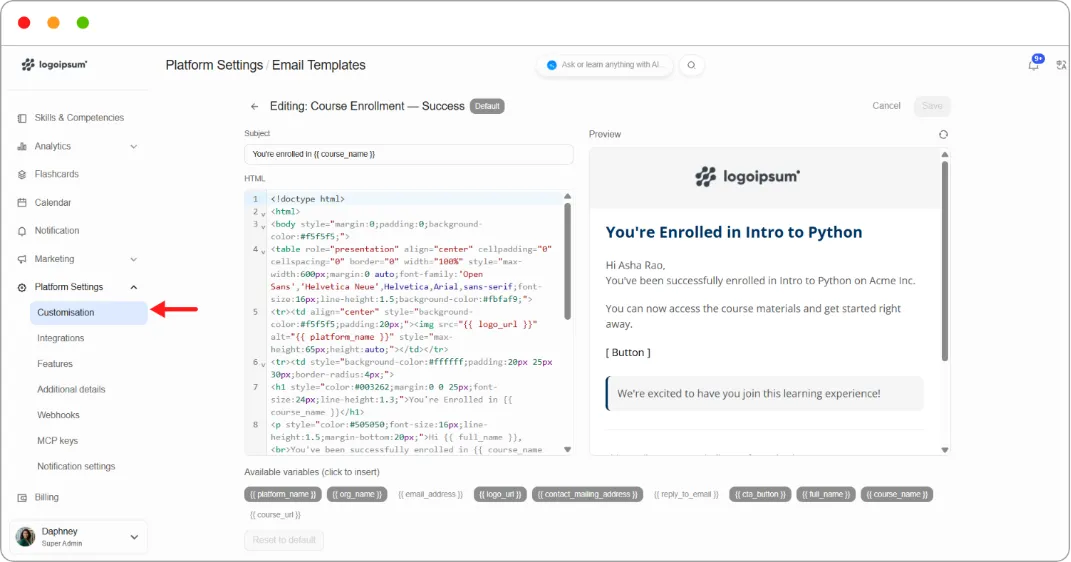Open Integrations settings page

61,338
